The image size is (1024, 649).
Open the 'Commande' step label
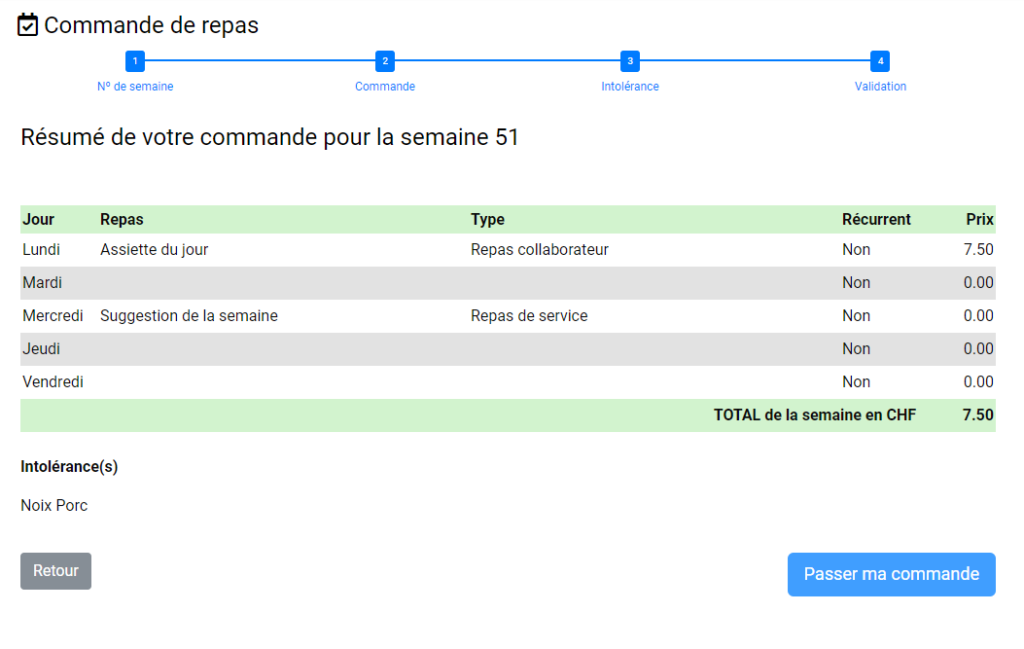[x=385, y=86]
